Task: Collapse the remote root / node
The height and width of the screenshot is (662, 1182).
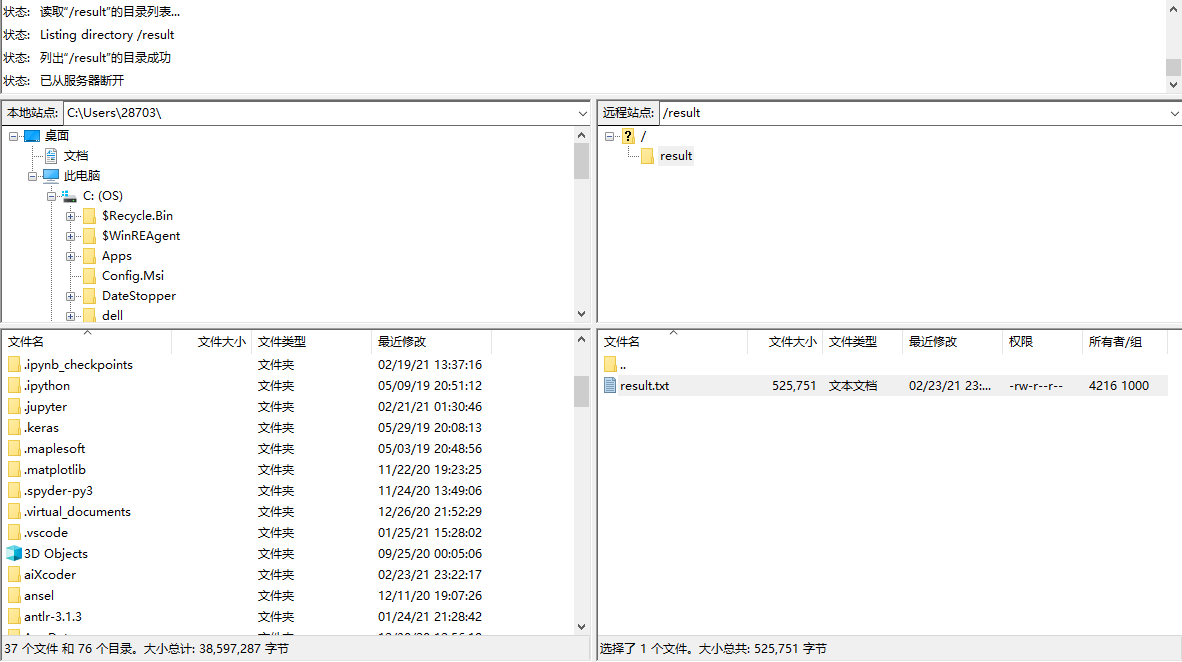Action: (x=609, y=136)
